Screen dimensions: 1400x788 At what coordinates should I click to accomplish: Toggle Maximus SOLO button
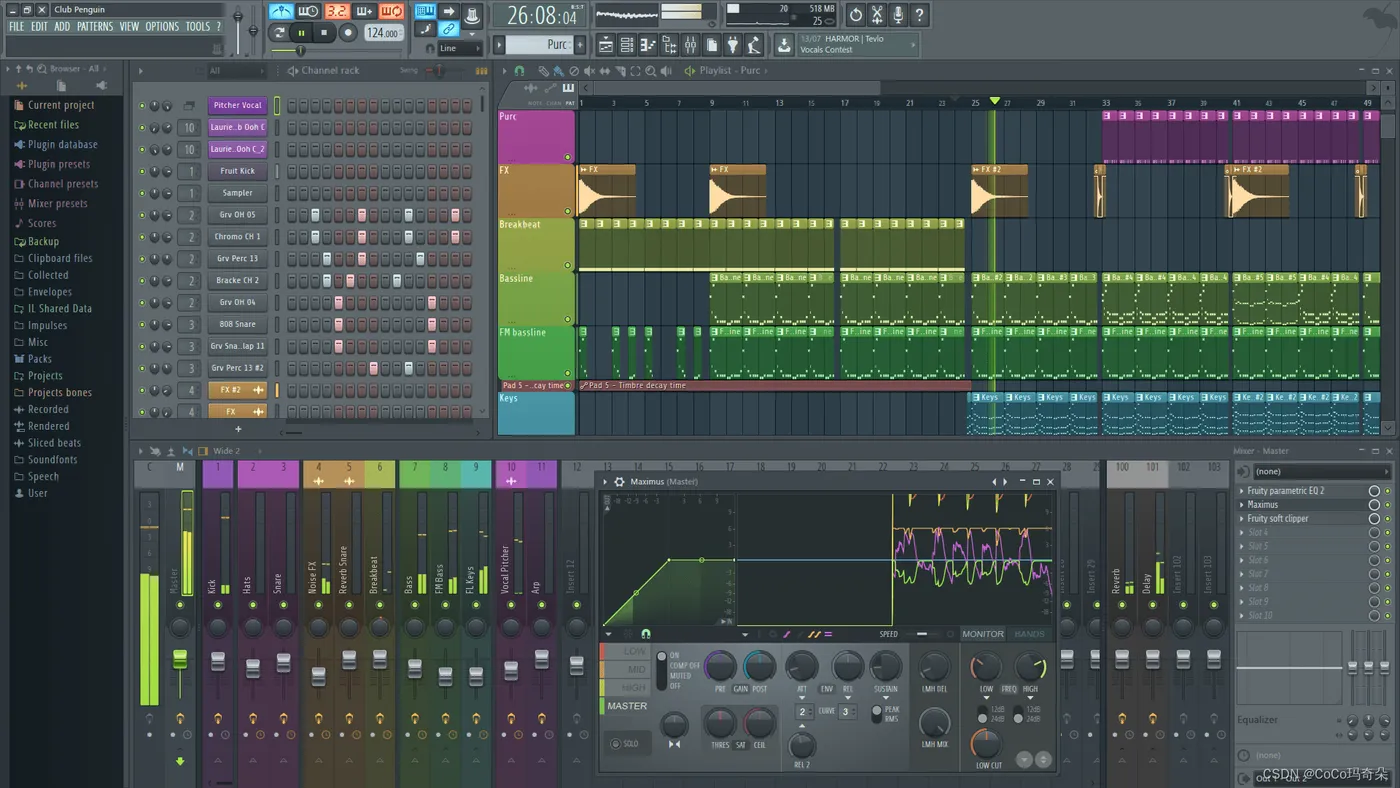tap(625, 744)
